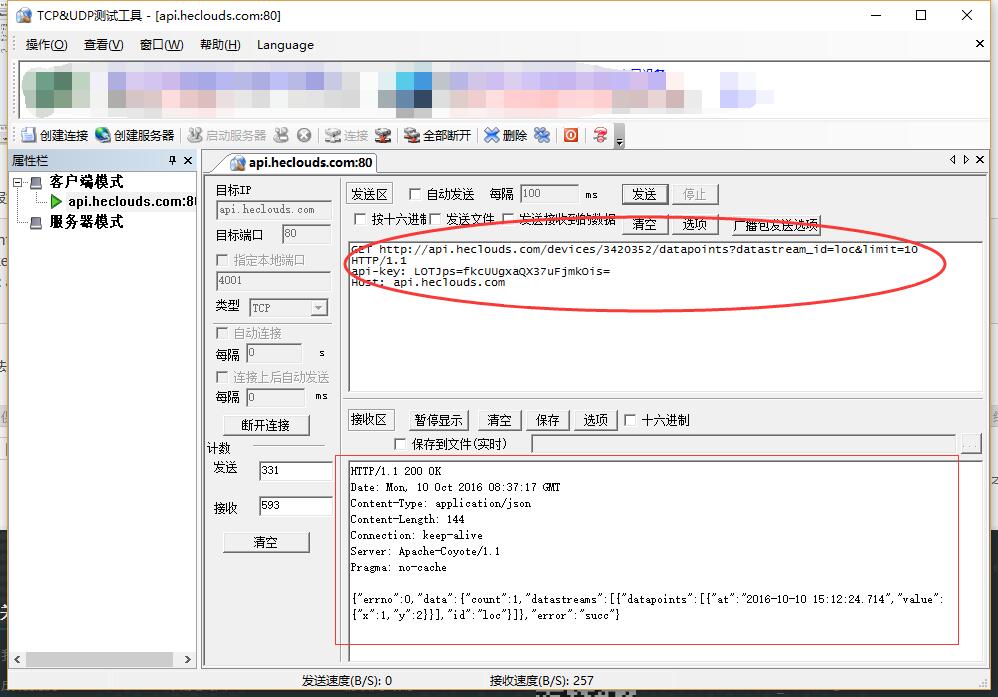Click the 启动服务器 (start server) toolbar icon
Screen dimensions: 998x697
[x=195, y=135]
